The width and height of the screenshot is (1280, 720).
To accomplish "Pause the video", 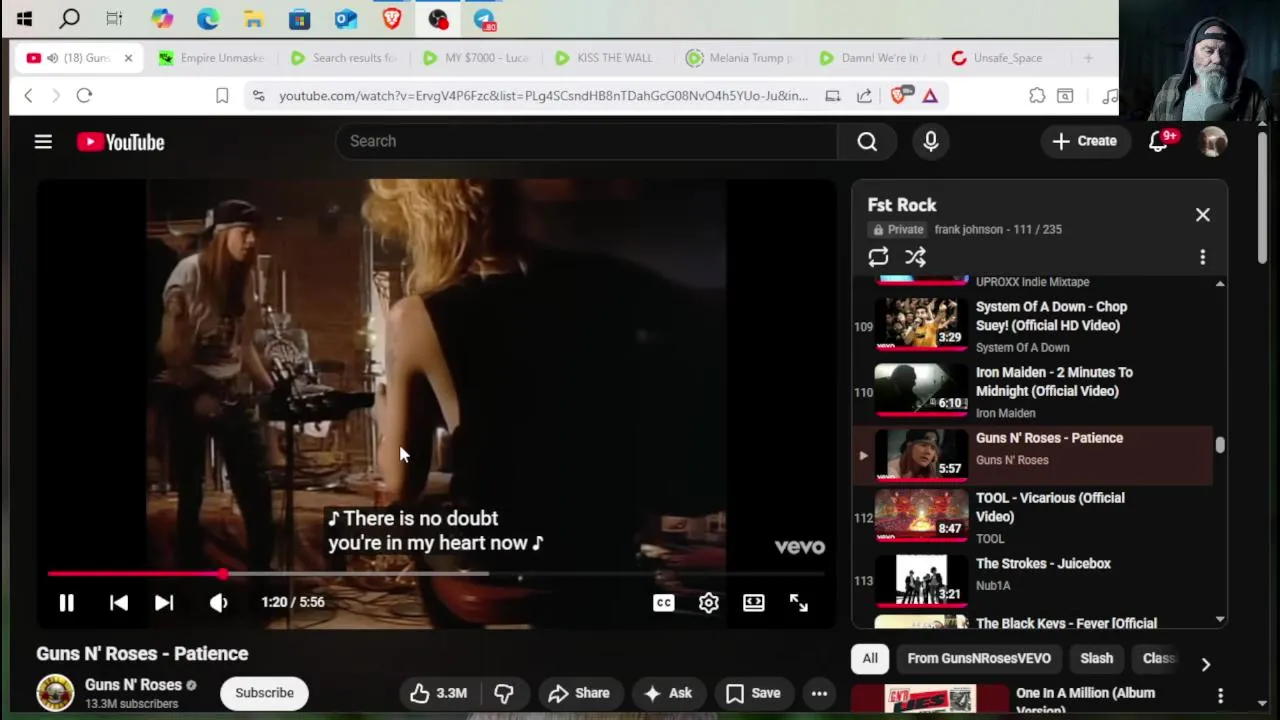I will [66, 602].
